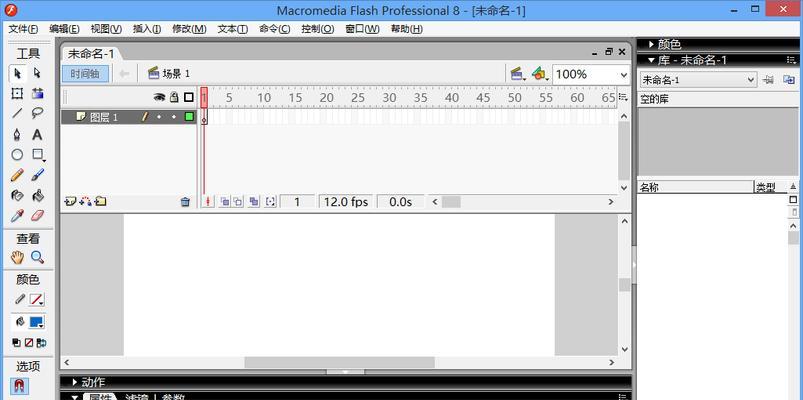Select the Pencil tool
Image resolution: width=803 pixels, height=400 pixels.
[x=17, y=175]
